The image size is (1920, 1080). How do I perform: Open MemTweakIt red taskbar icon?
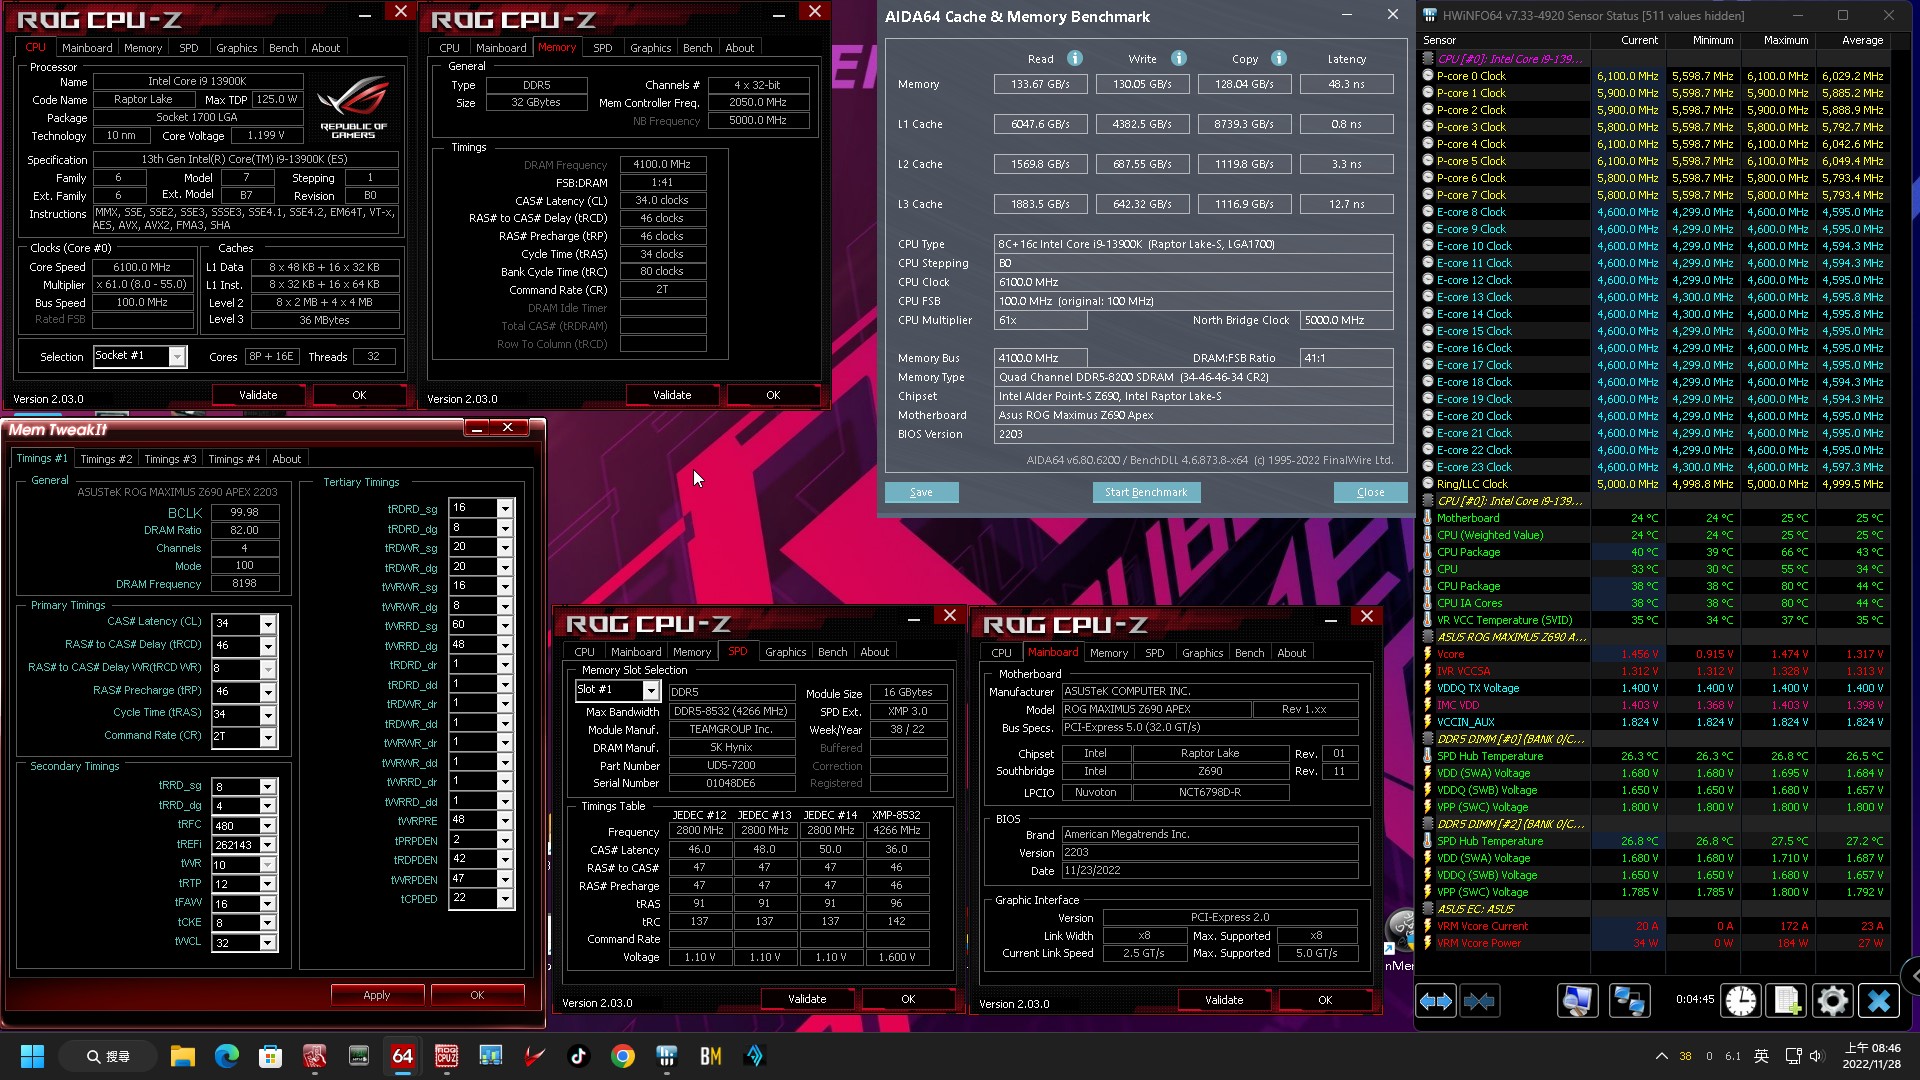314,1056
